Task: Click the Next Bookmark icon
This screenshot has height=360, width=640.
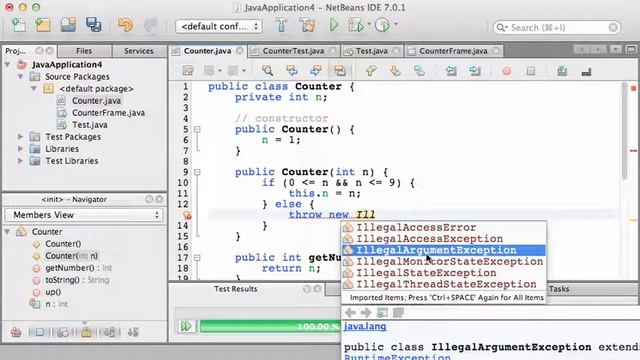Action: 395,71
